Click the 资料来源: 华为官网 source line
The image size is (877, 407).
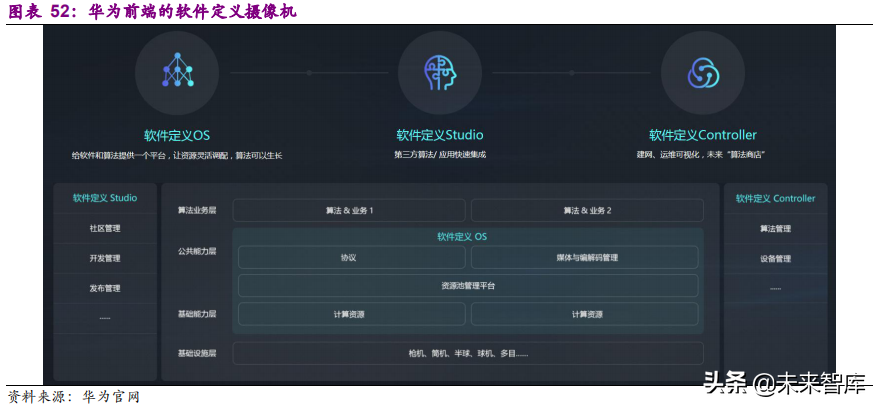tap(73, 397)
